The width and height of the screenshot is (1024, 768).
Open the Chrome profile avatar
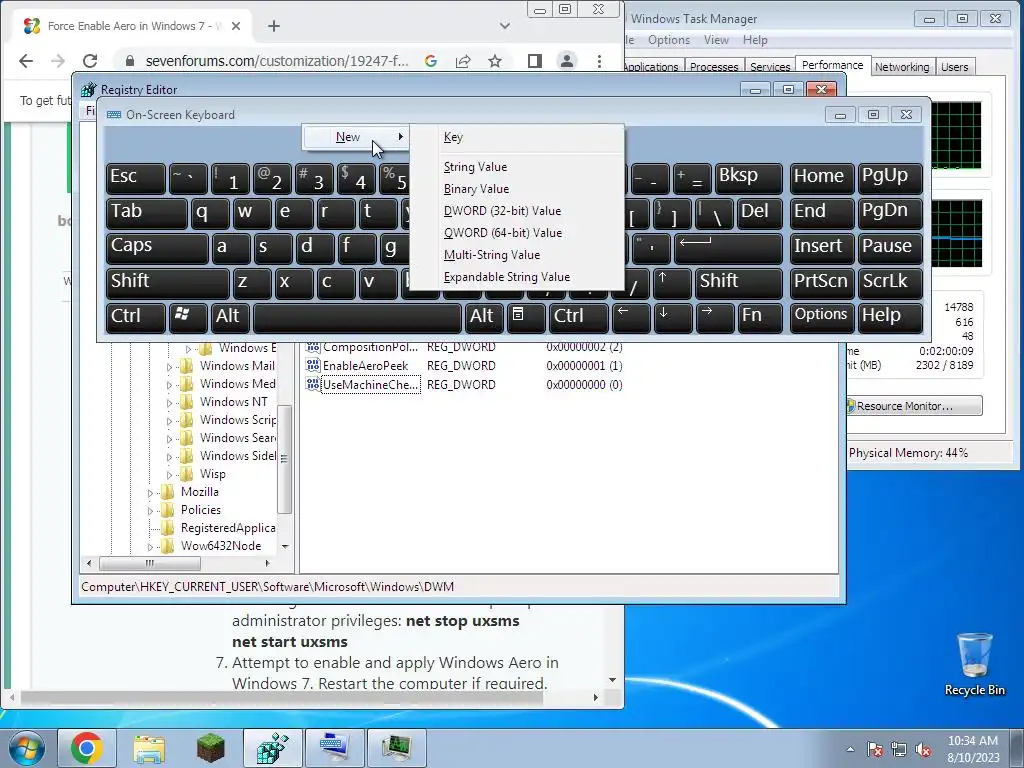point(567,61)
